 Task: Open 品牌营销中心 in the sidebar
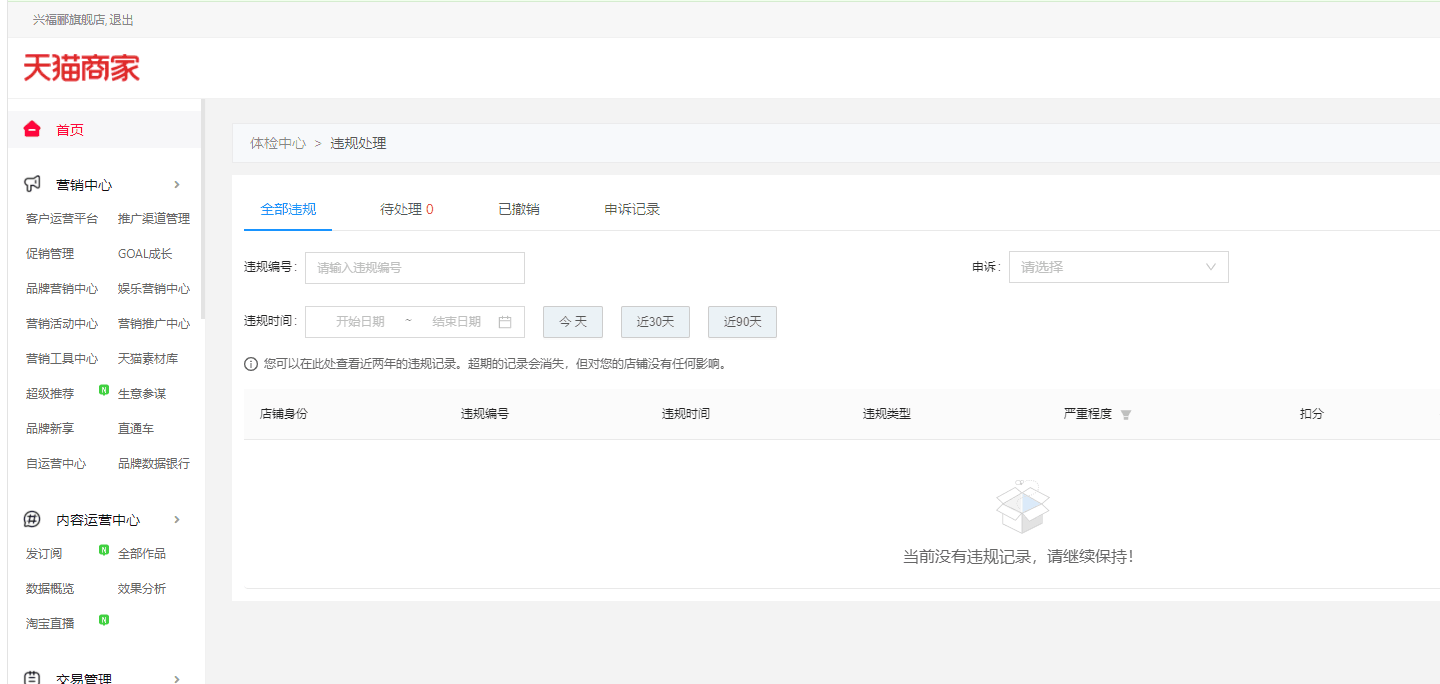tap(62, 289)
